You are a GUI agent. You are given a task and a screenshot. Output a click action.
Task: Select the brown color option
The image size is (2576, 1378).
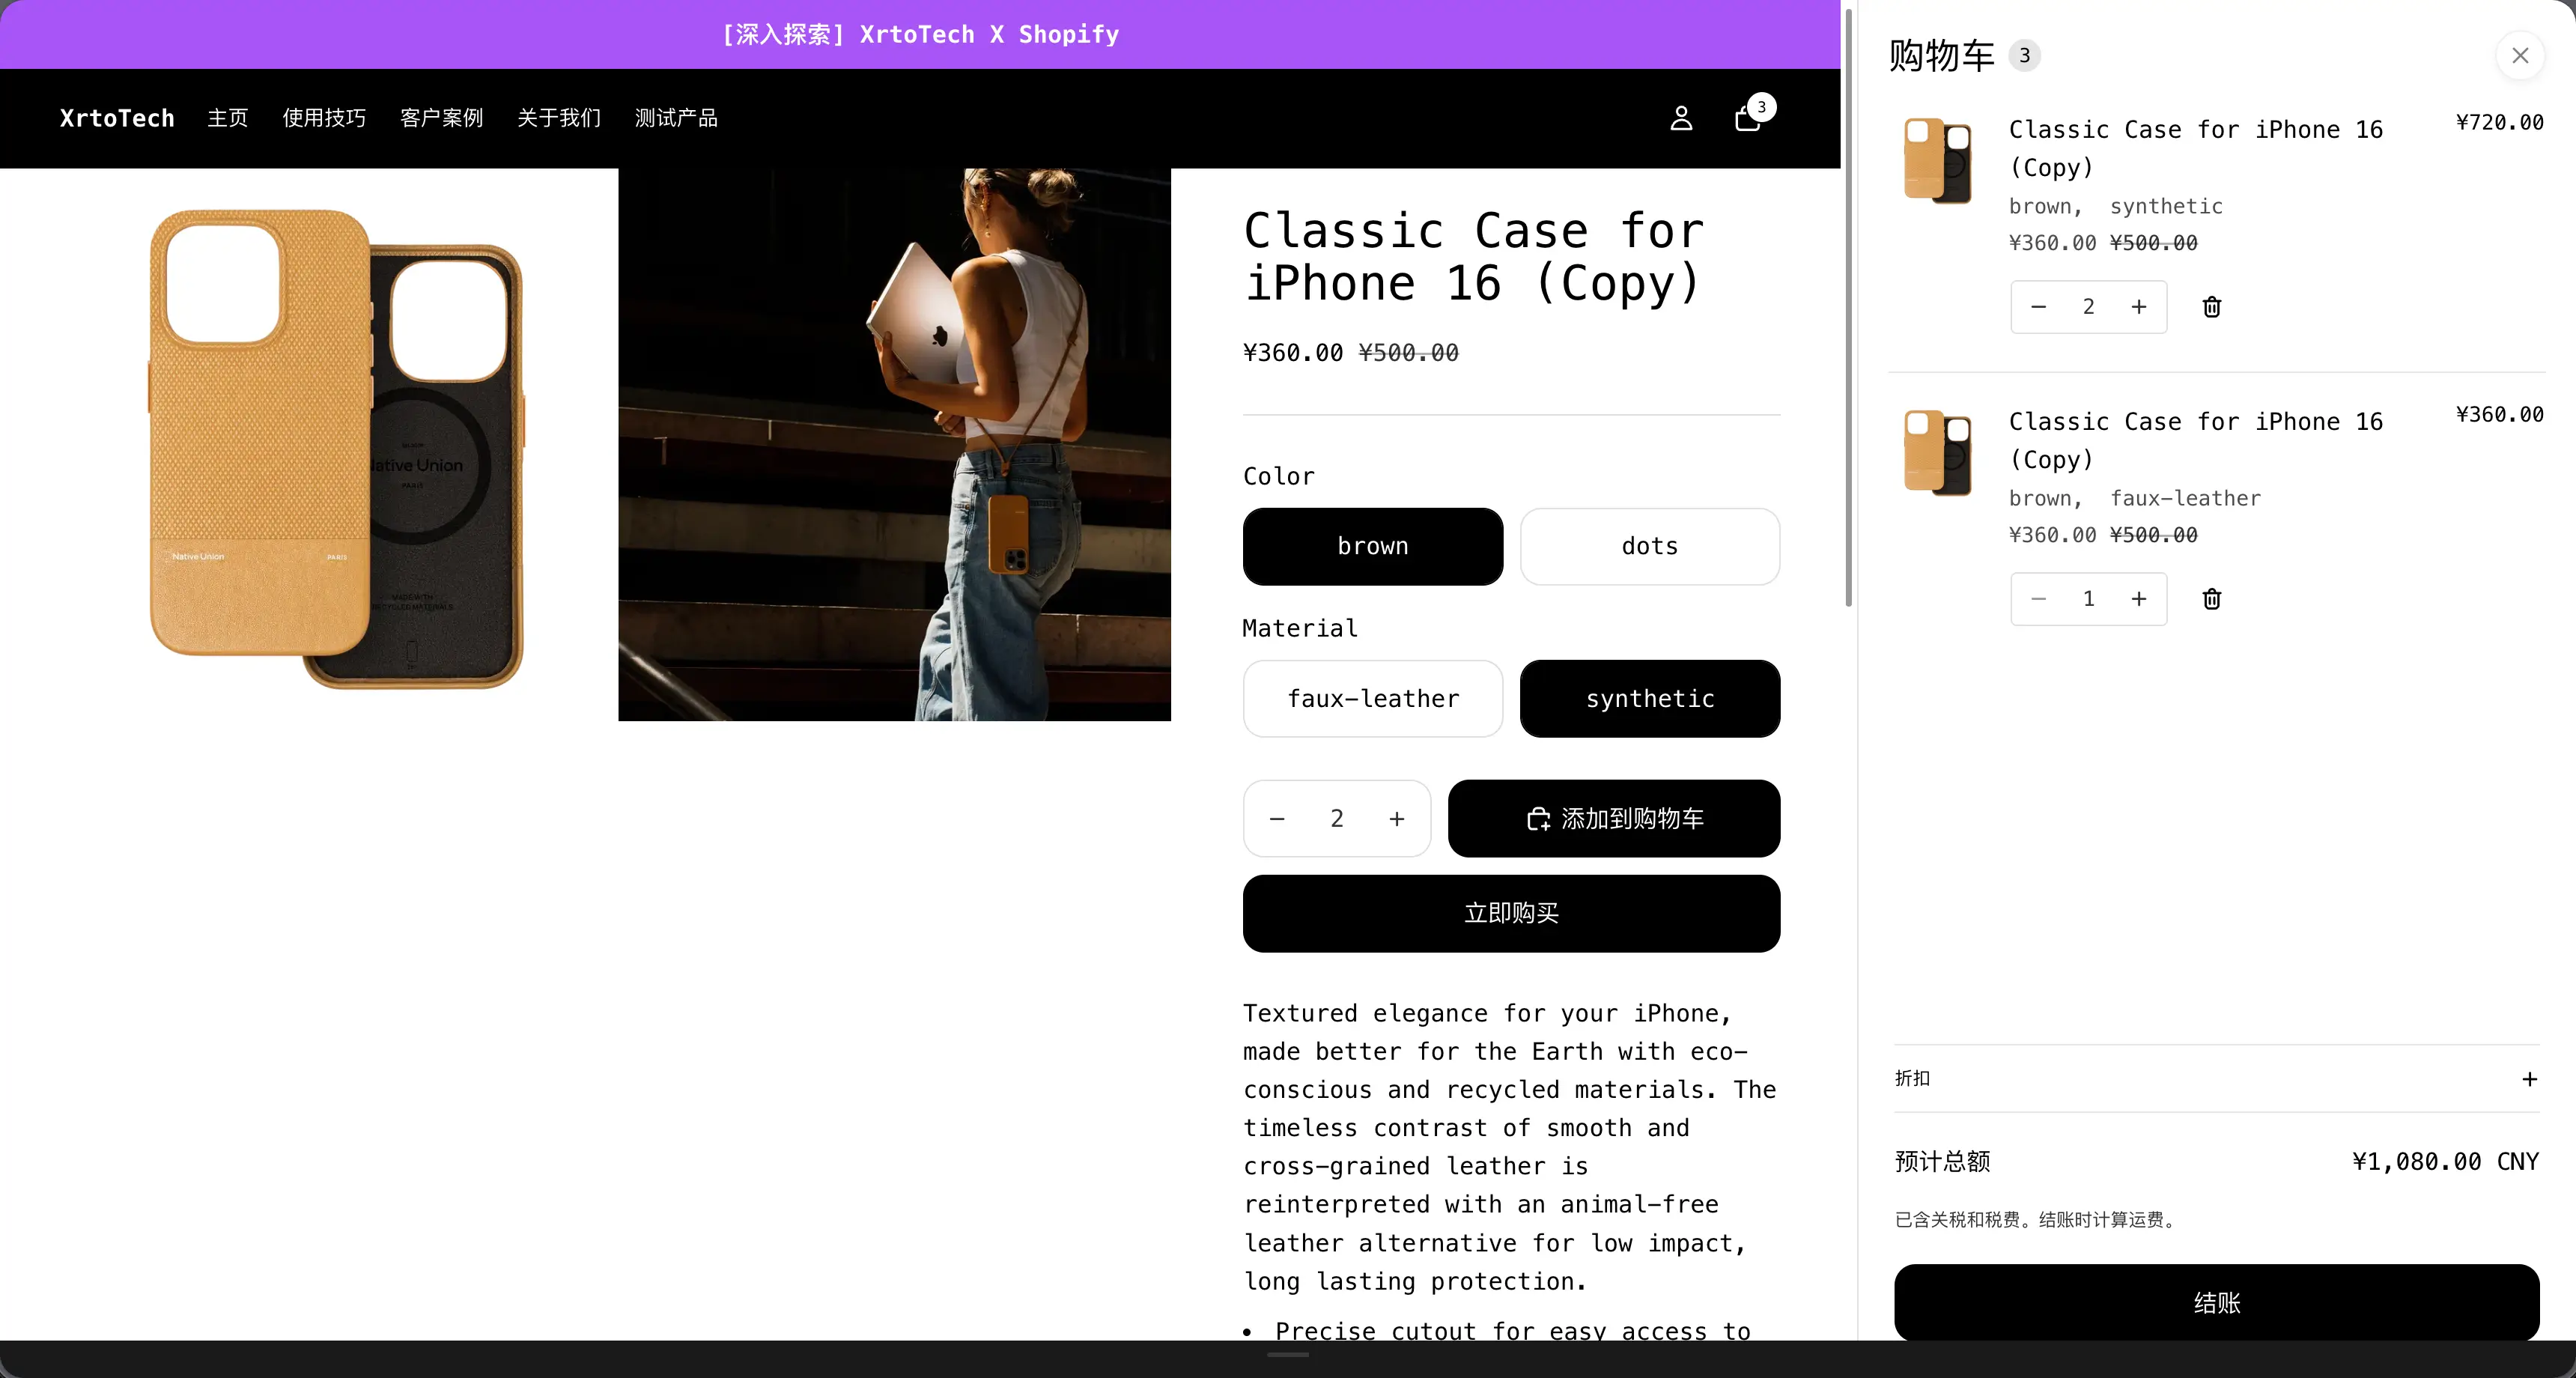click(x=1373, y=546)
